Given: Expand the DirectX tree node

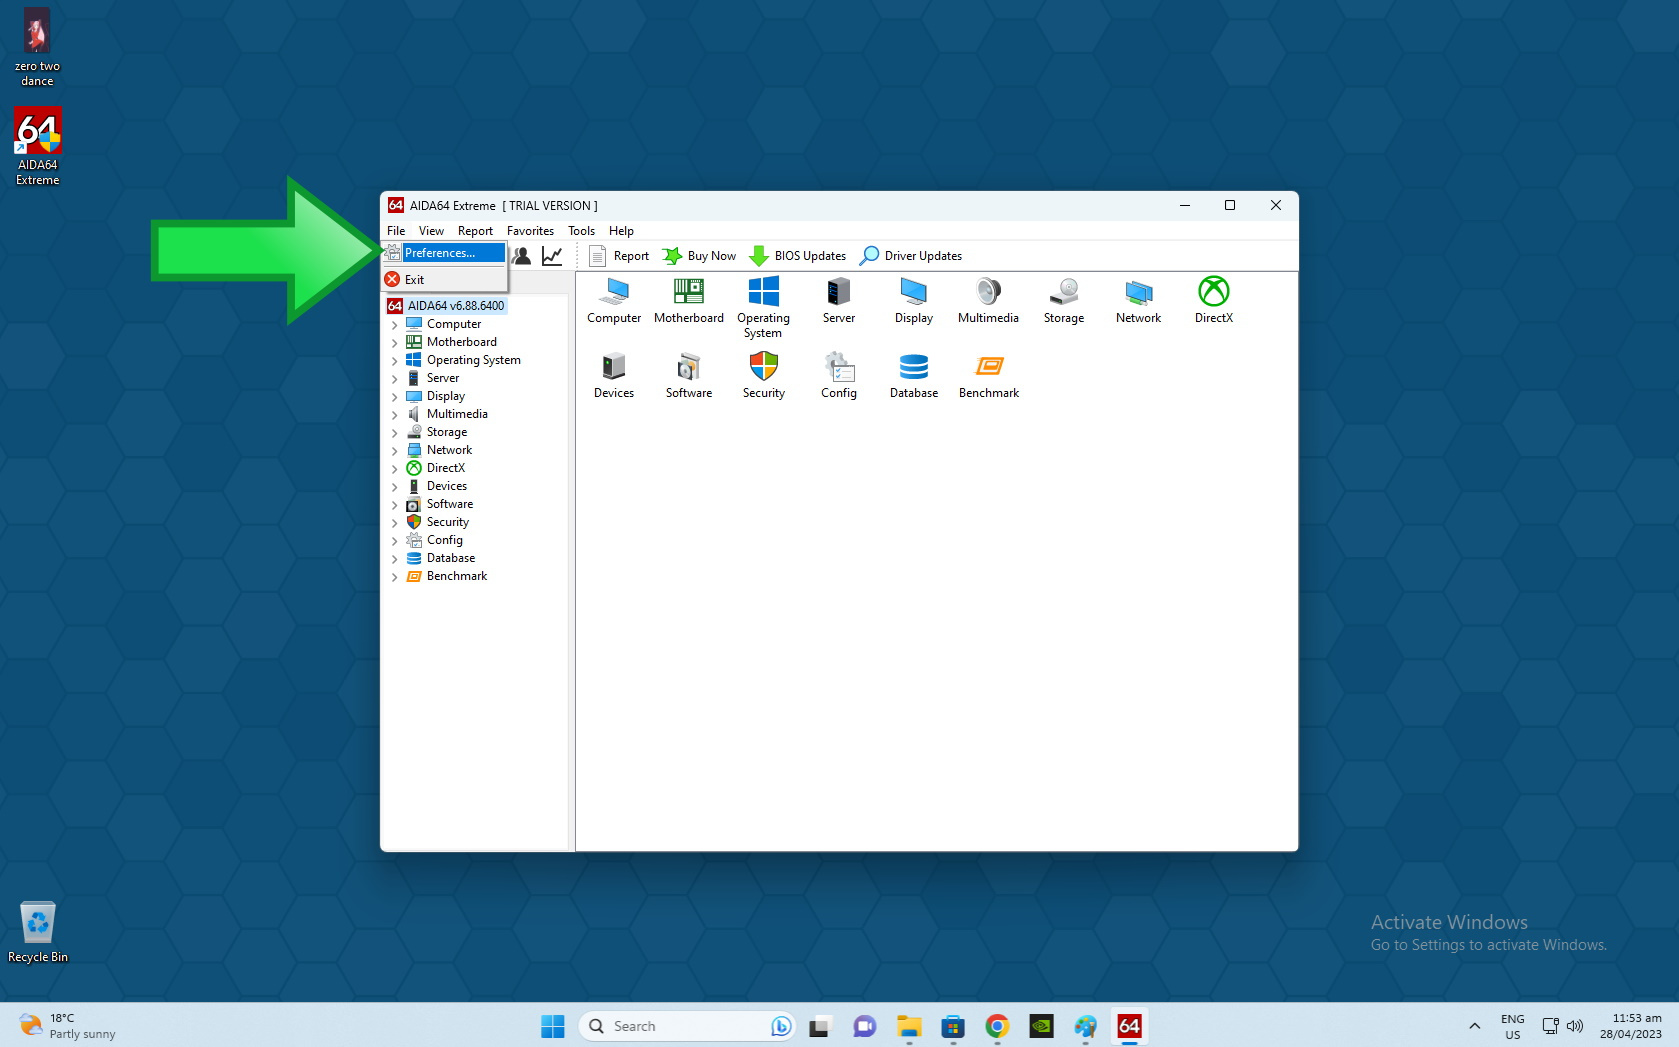Looking at the screenshot, I should [394, 469].
